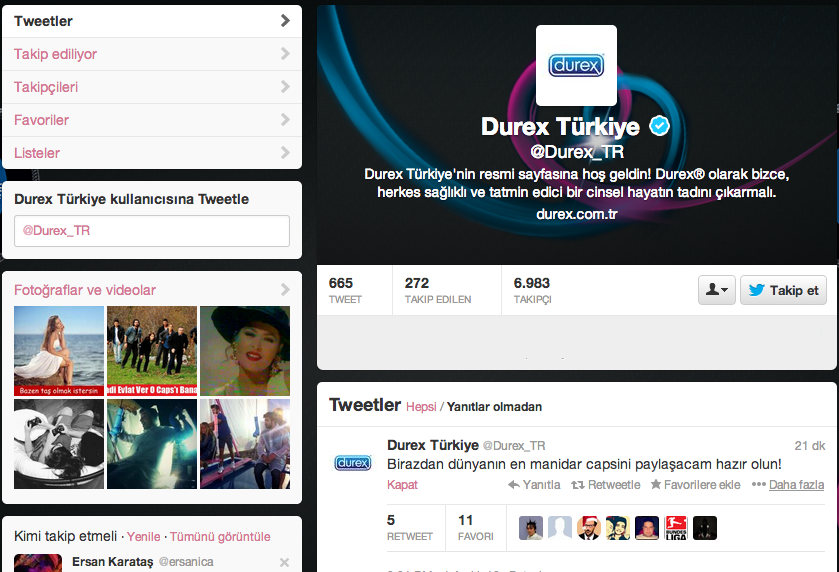View the 272 Takip edilen count
Screen dimensions: 839x572
[x=438, y=290]
